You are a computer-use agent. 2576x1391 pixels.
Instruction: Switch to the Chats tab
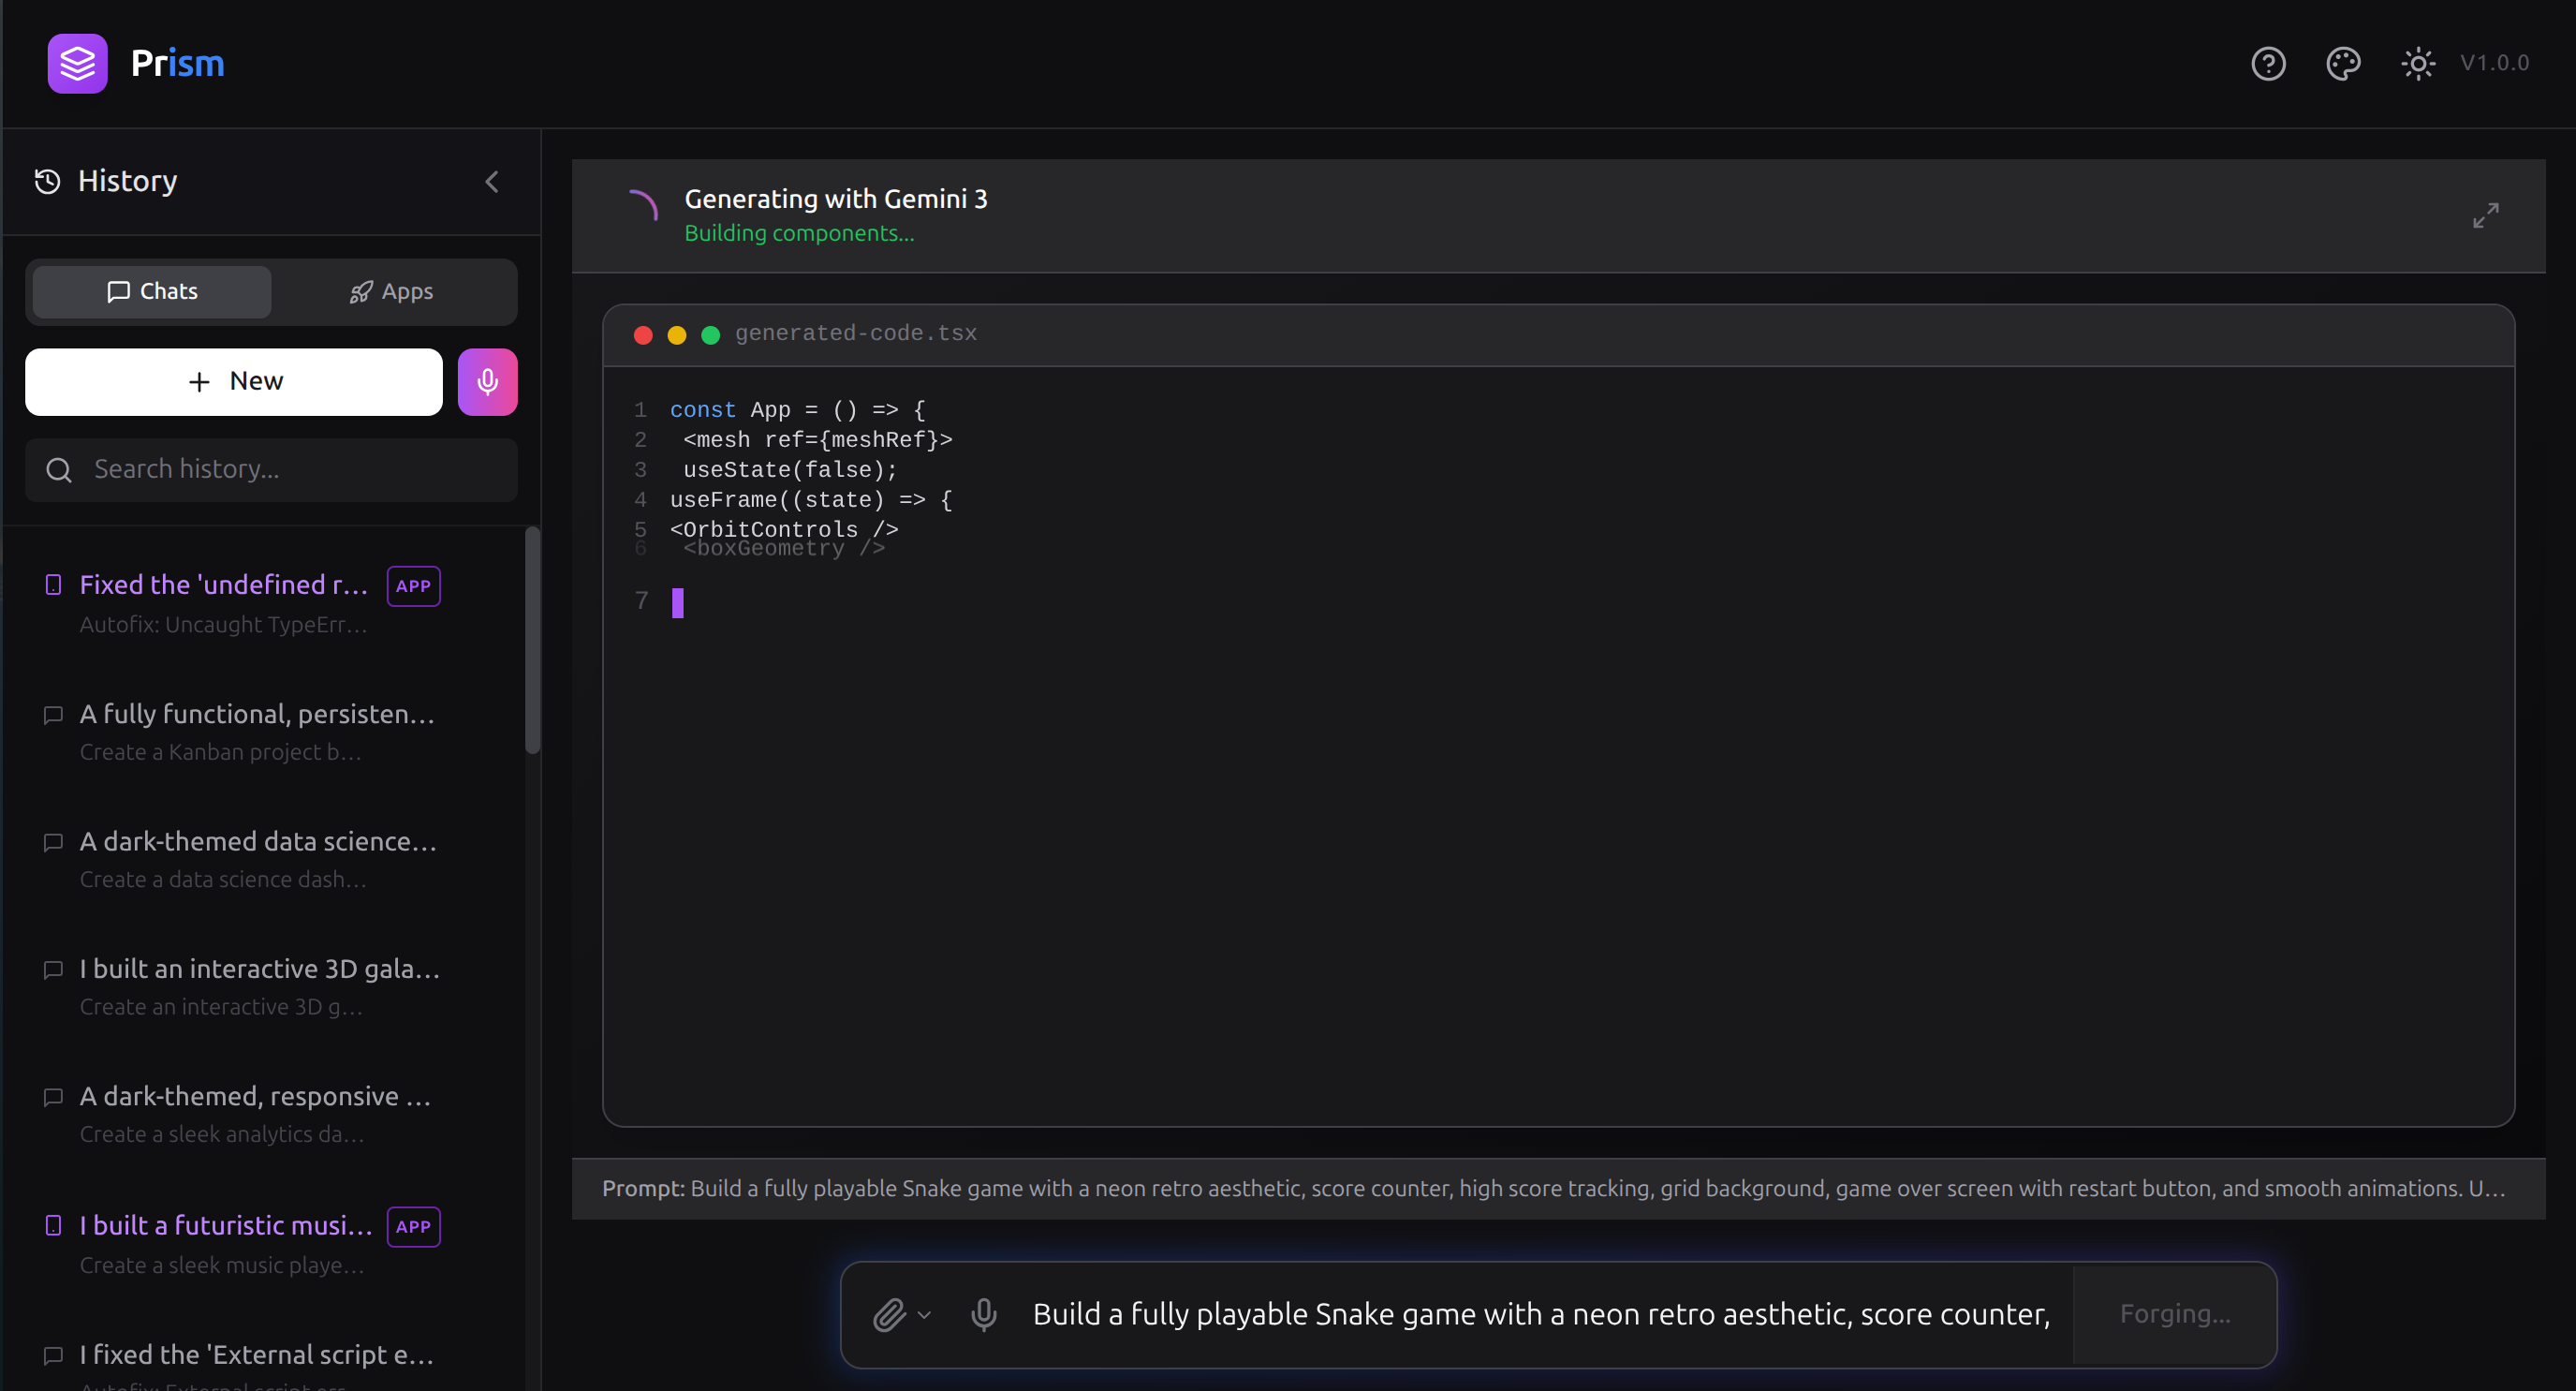click(x=152, y=291)
